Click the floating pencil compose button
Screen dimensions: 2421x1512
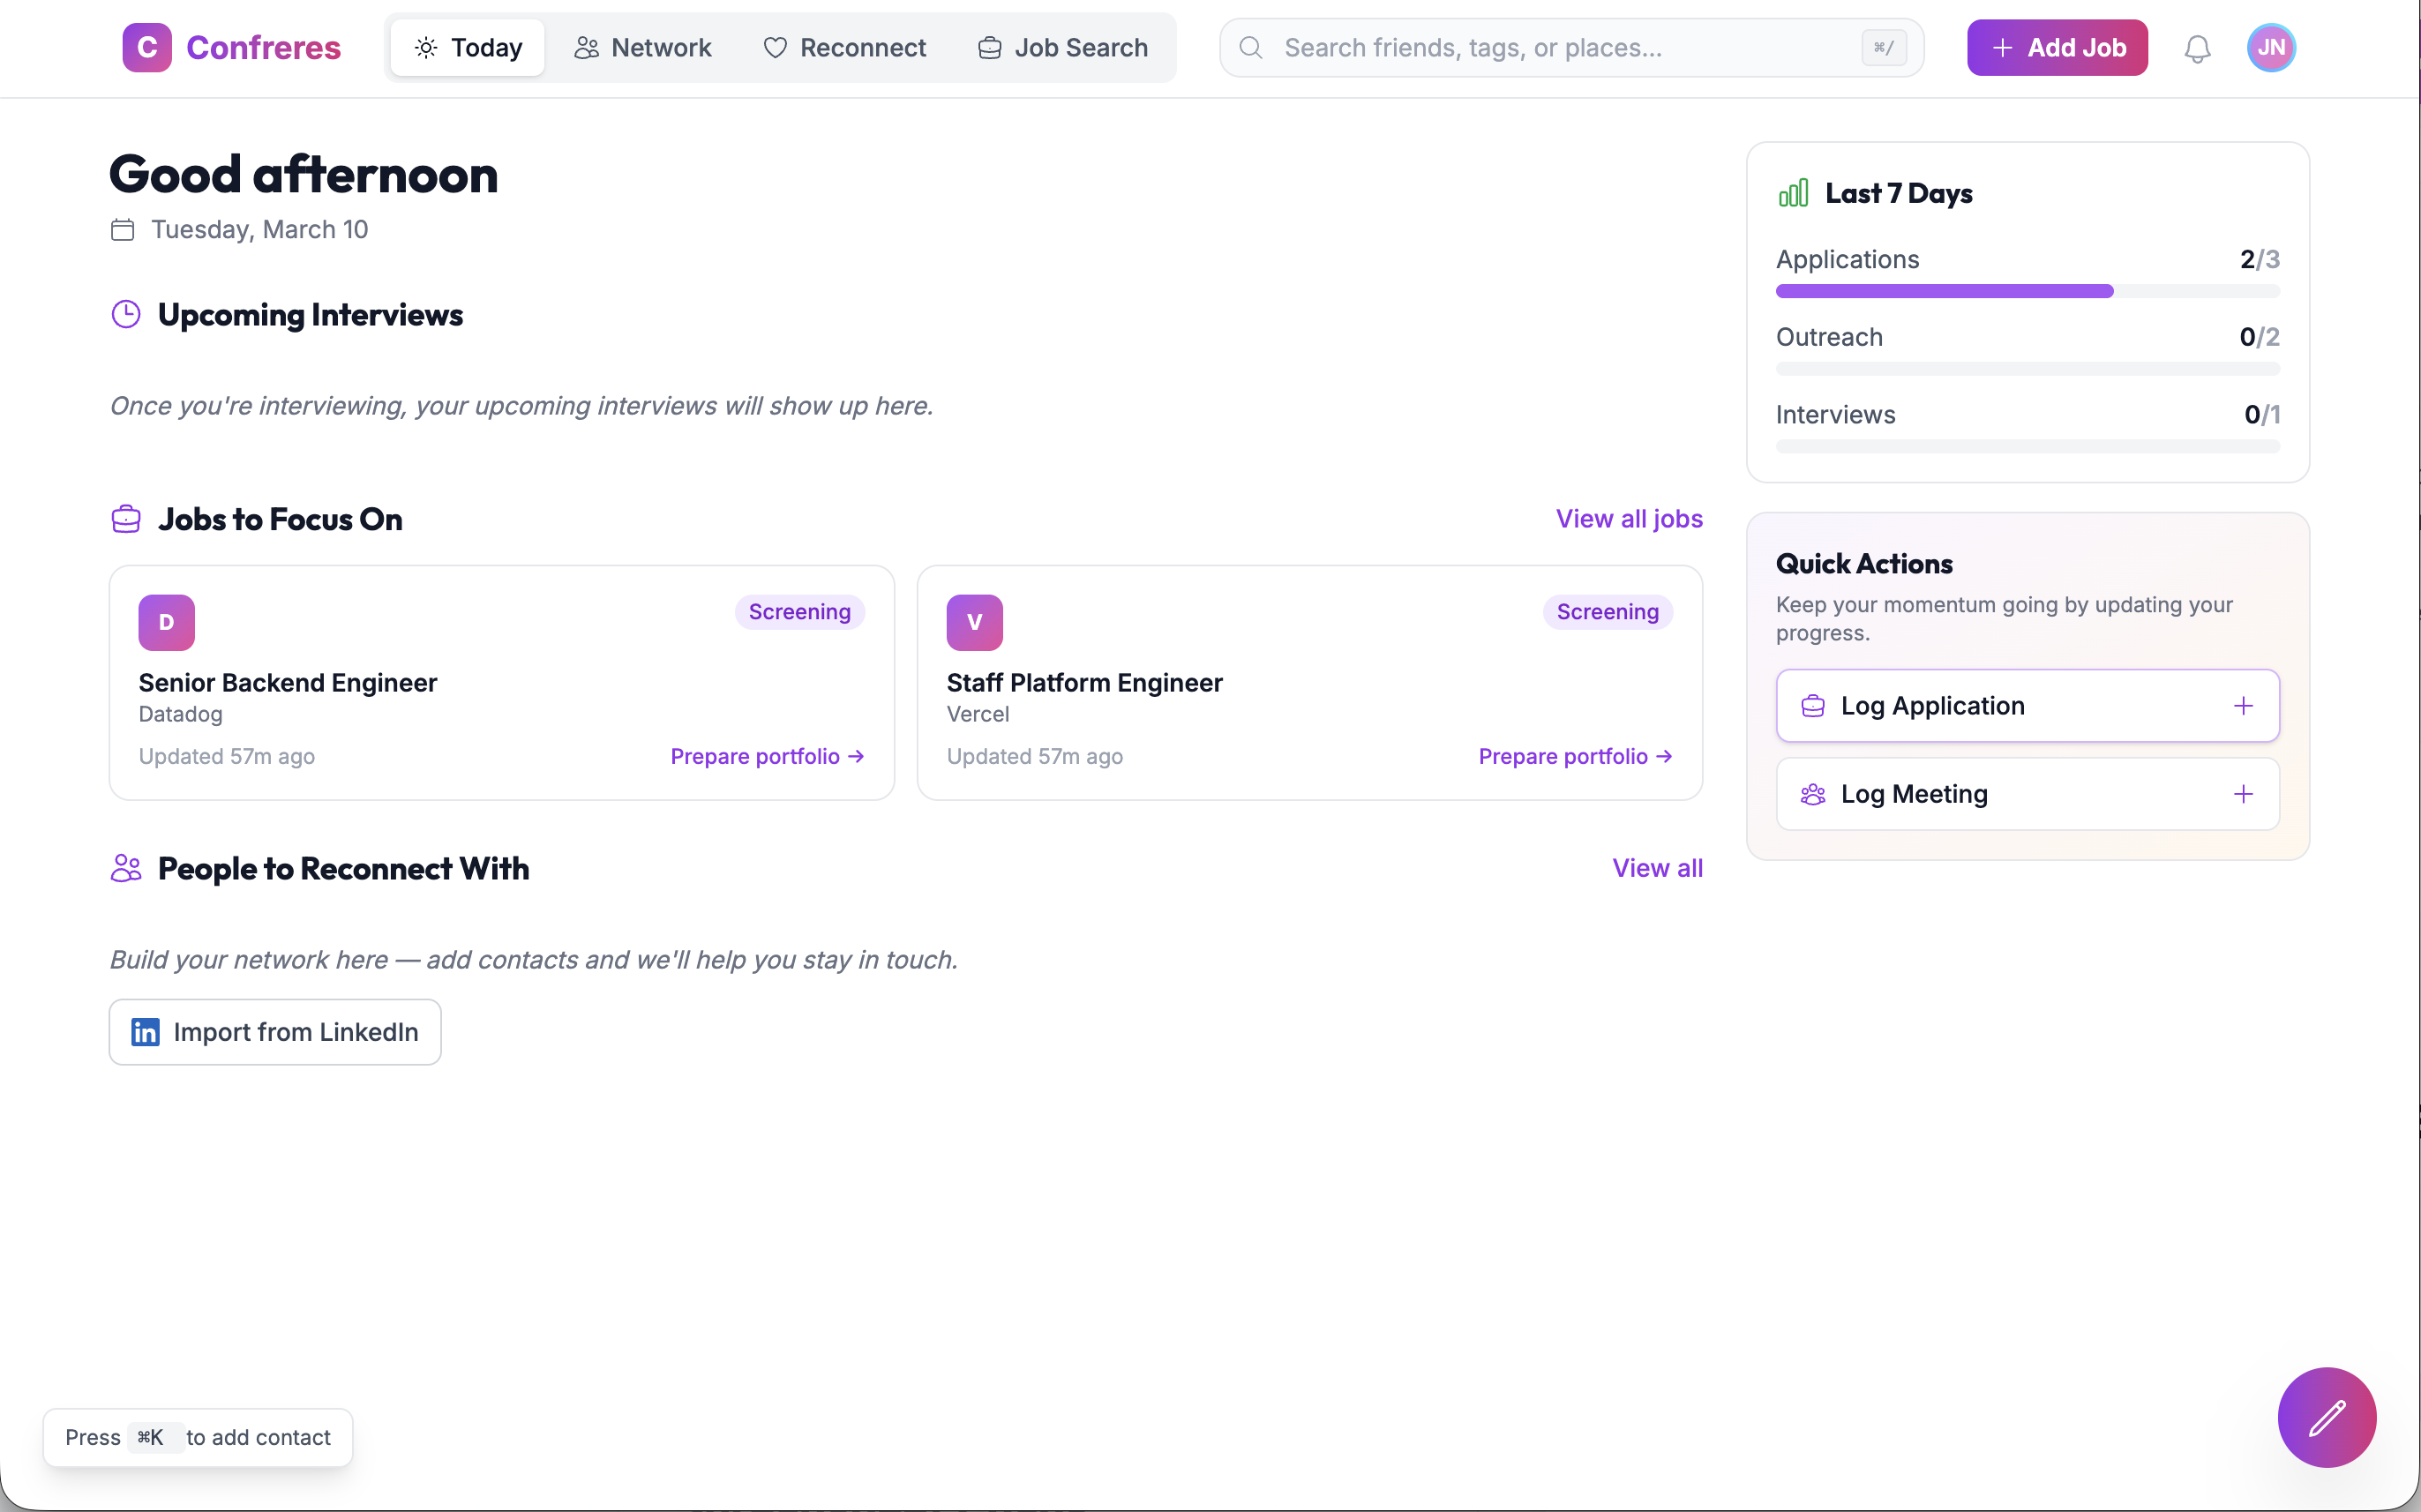coord(2325,1417)
